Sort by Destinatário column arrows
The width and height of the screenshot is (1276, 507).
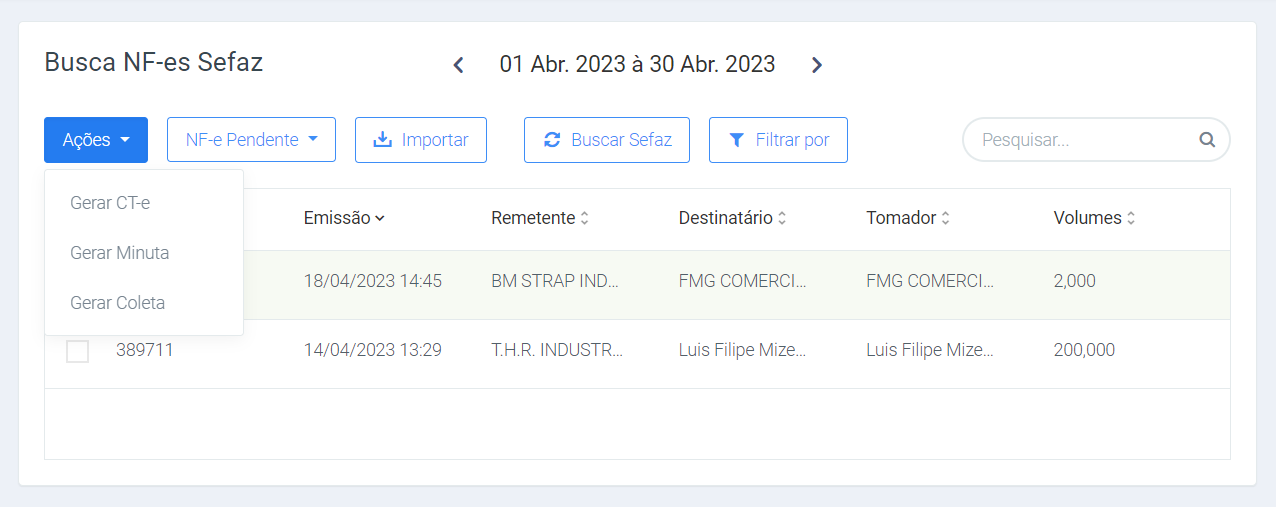[782, 218]
